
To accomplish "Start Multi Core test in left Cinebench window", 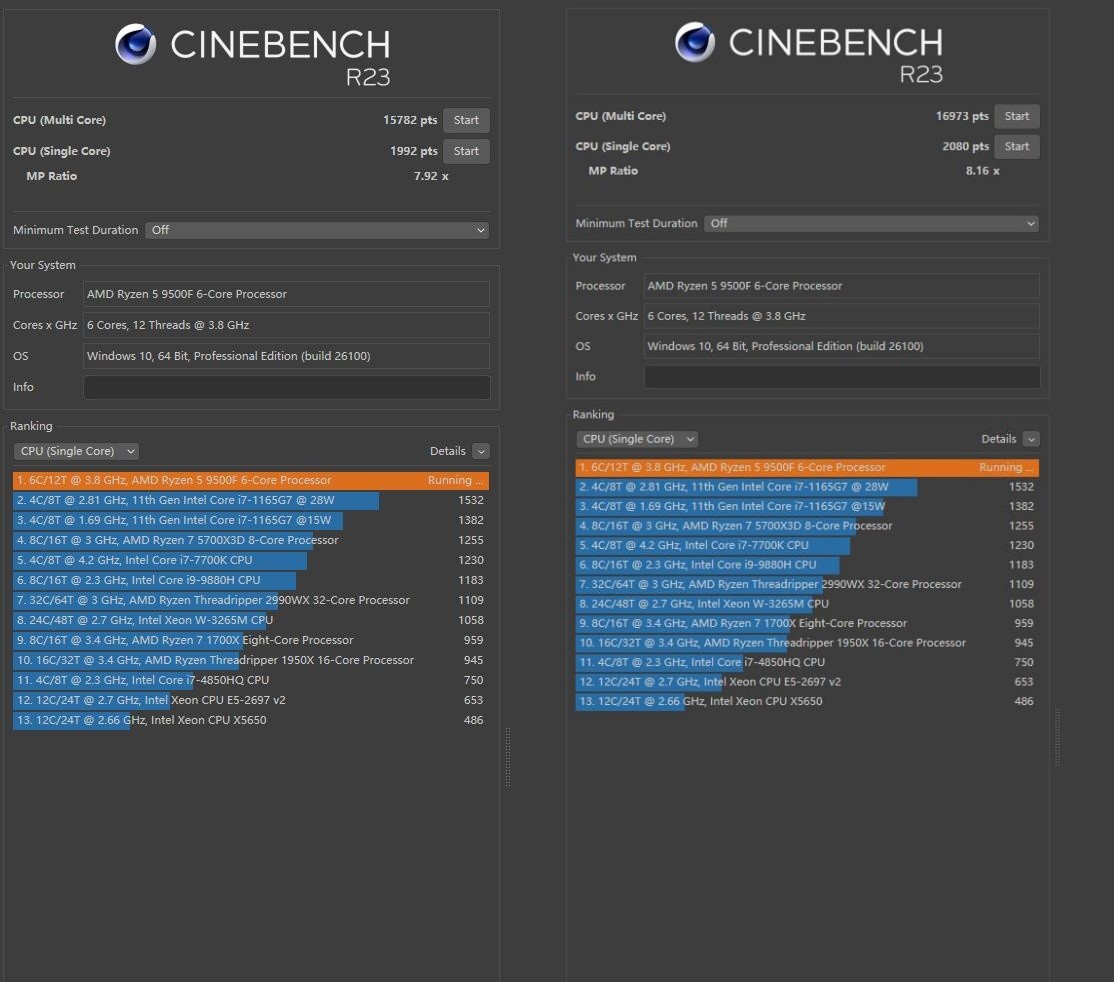I will point(466,120).
